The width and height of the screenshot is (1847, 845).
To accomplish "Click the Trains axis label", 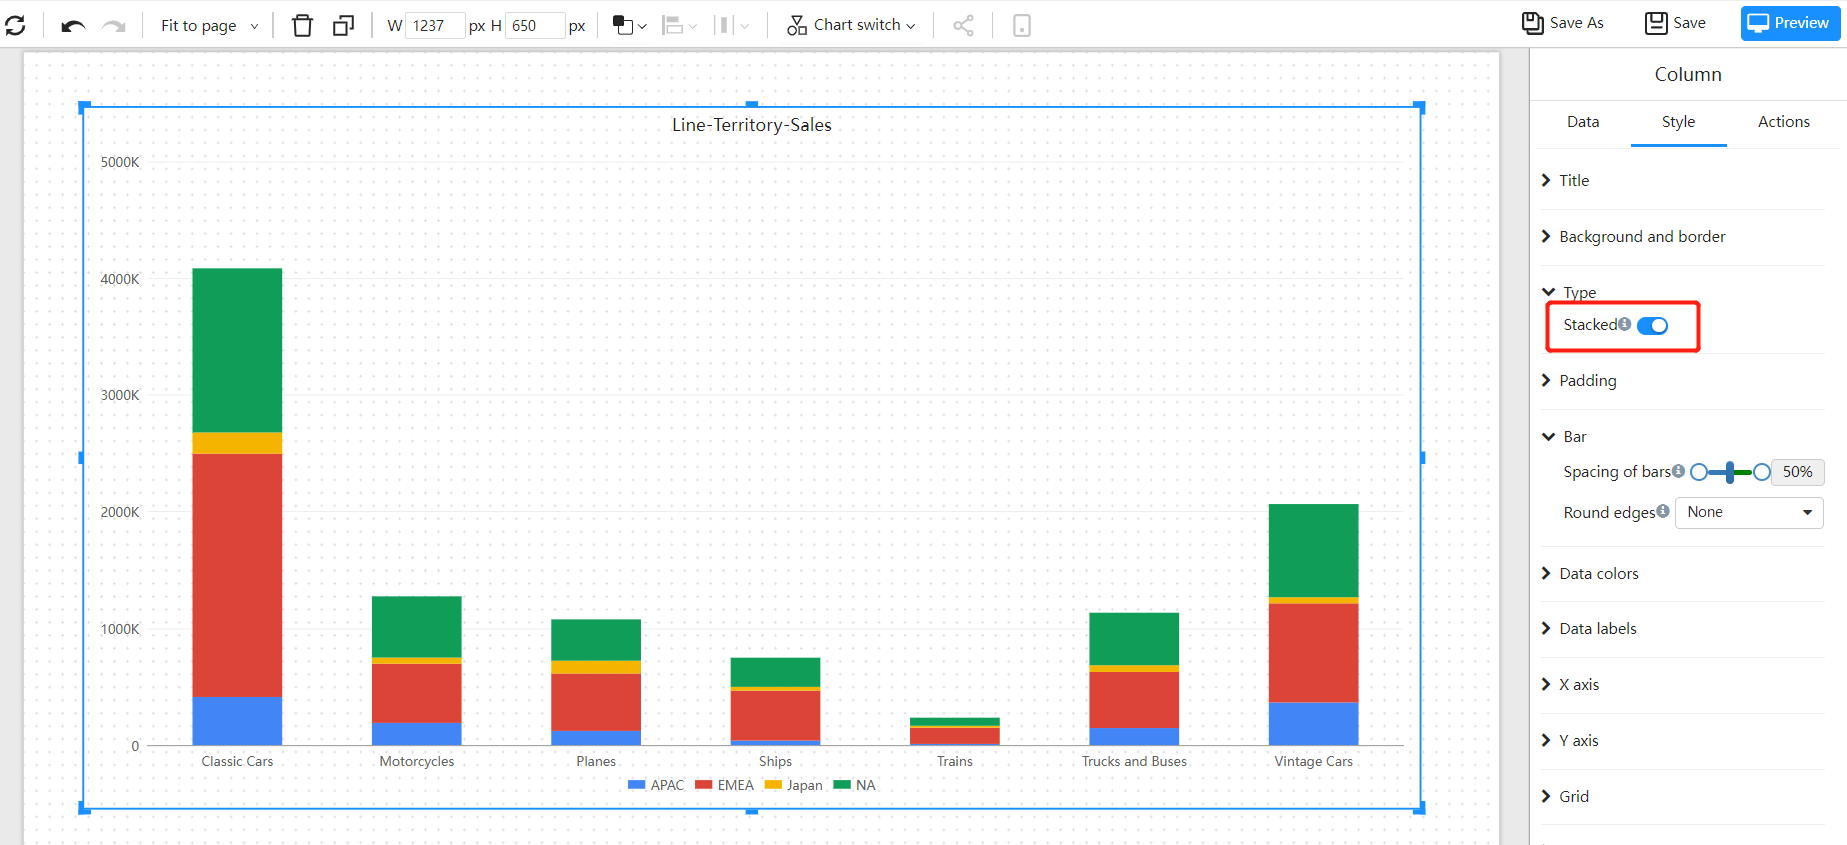I will point(955,762).
